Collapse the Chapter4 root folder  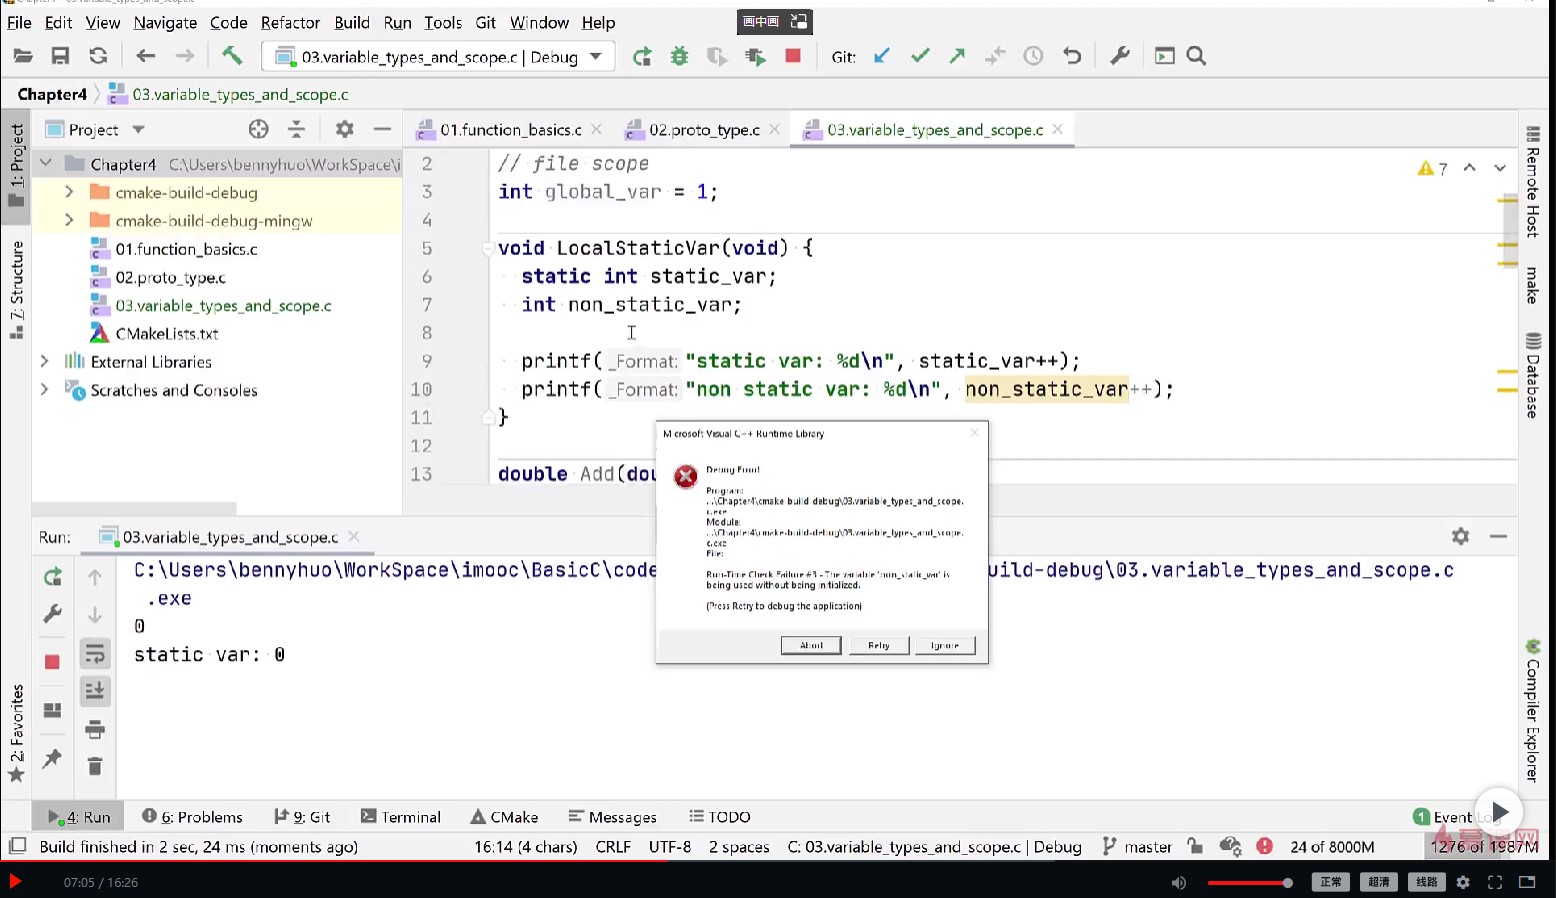click(x=45, y=163)
